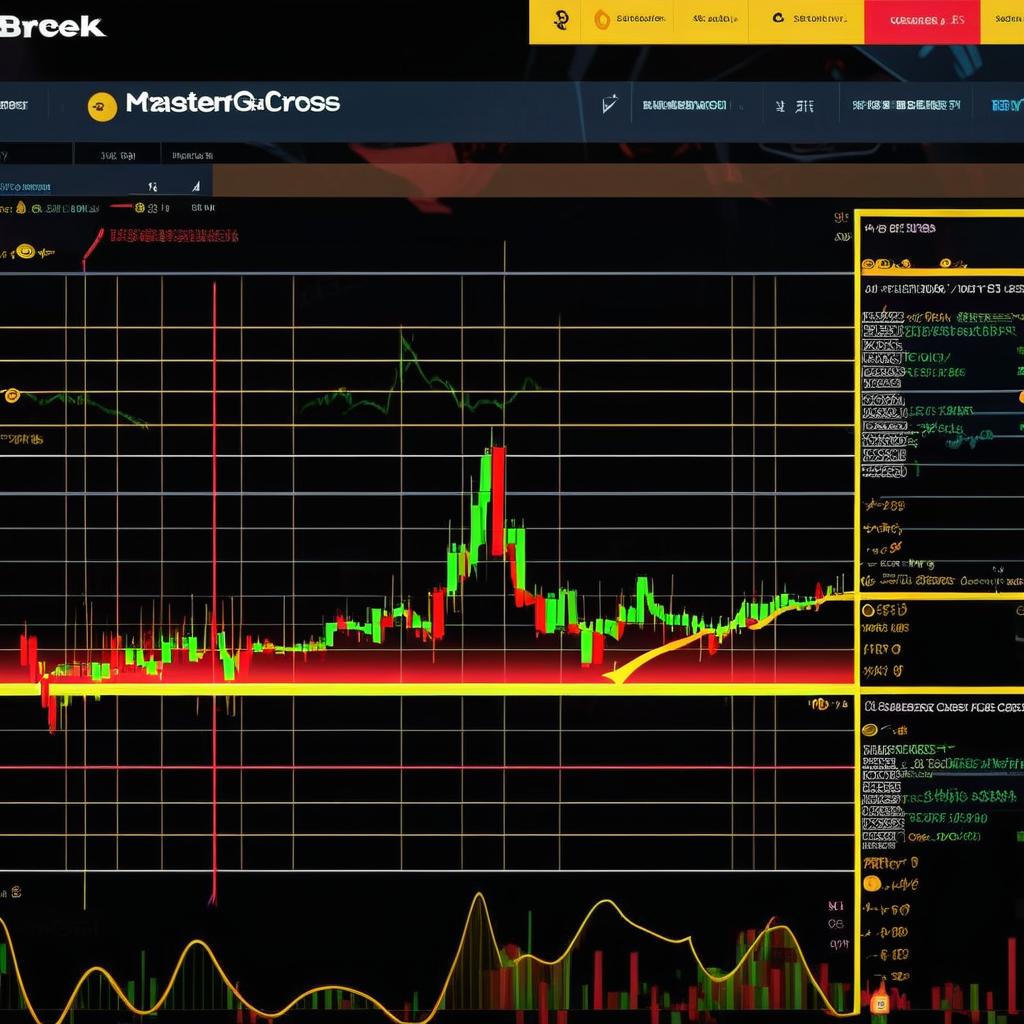Viewport: 1024px width, 1024px height.
Task: Open the red tab in the yellow top bar
Action: click(921, 22)
